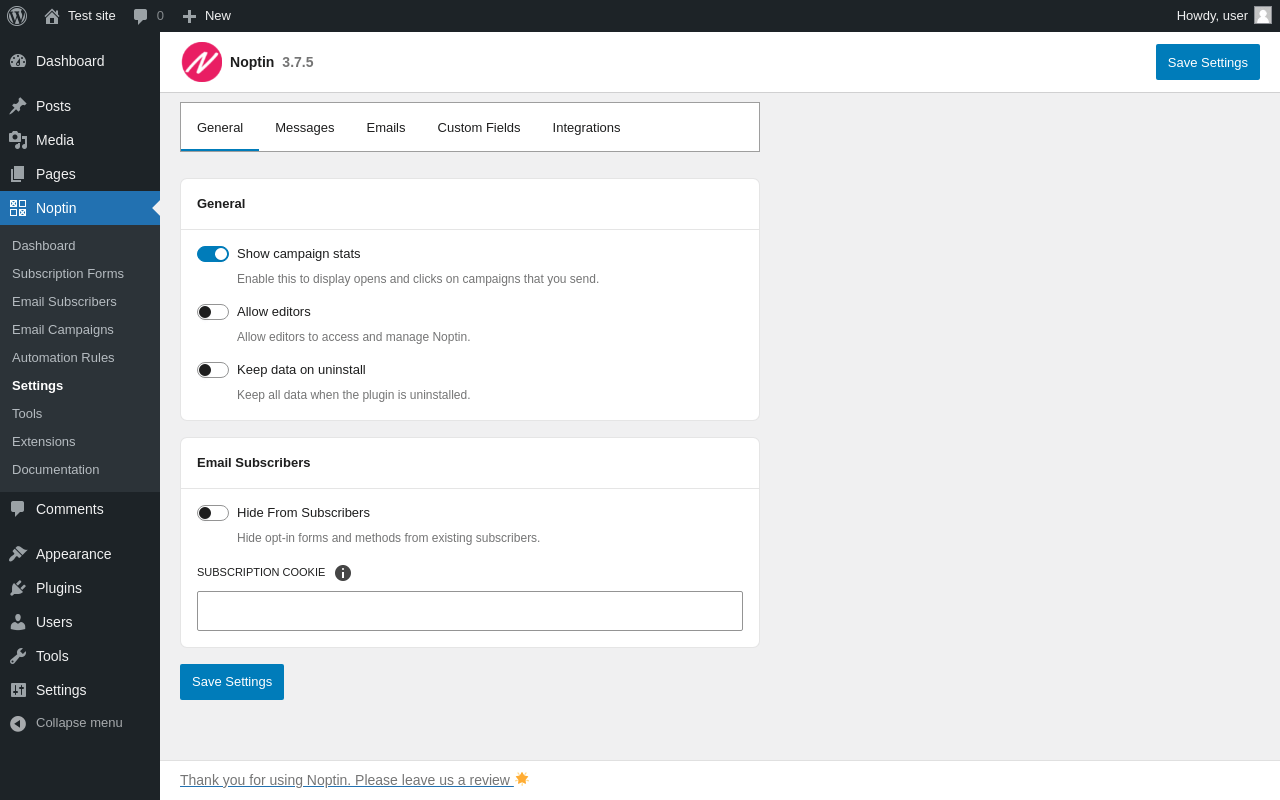This screenshot has height=800, width=1280.
Task: Open Media via the camera-music icon
Action: pyautogui.click(x=18, y=140)
